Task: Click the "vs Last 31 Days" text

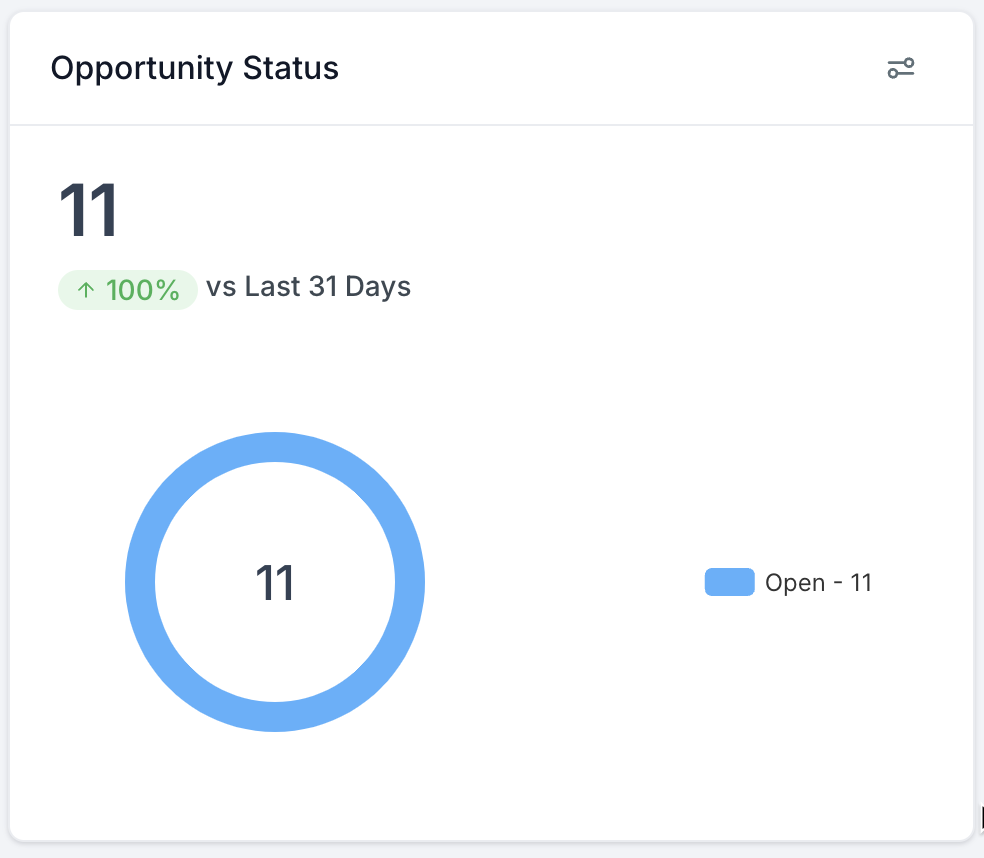Action: click(x=308, y=288)
